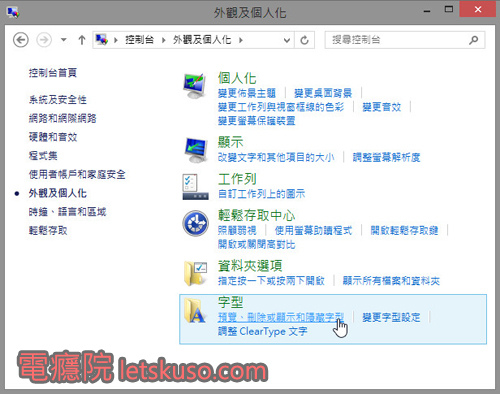Open 輕鬆存取 in the sidebar

[48, 230]
